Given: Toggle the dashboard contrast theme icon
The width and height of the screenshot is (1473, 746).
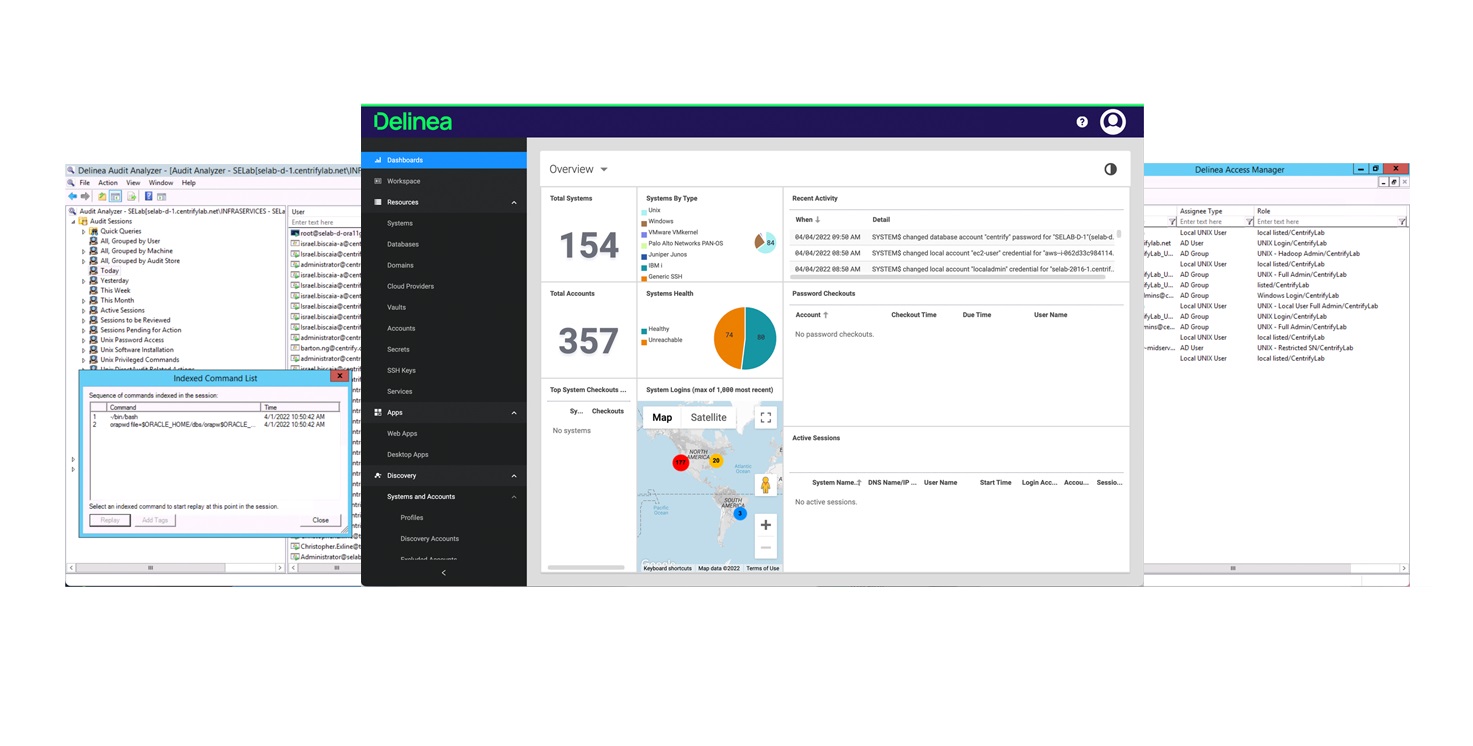Looking at the screenshot, I should click(1110, 169).
